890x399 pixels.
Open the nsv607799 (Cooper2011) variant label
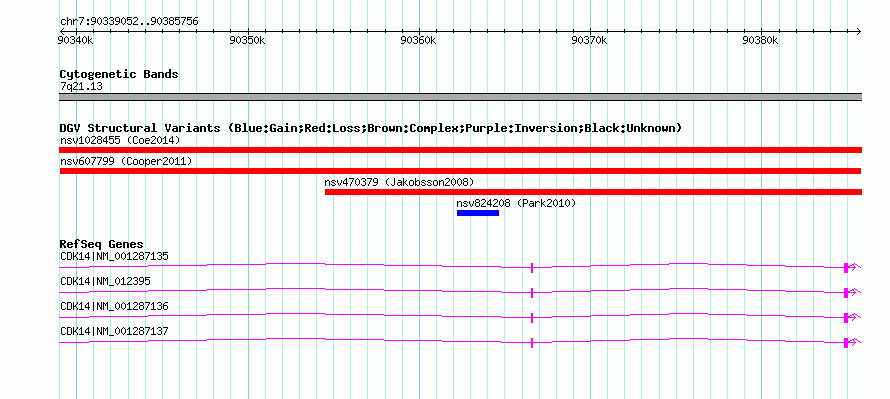[126, 162]
